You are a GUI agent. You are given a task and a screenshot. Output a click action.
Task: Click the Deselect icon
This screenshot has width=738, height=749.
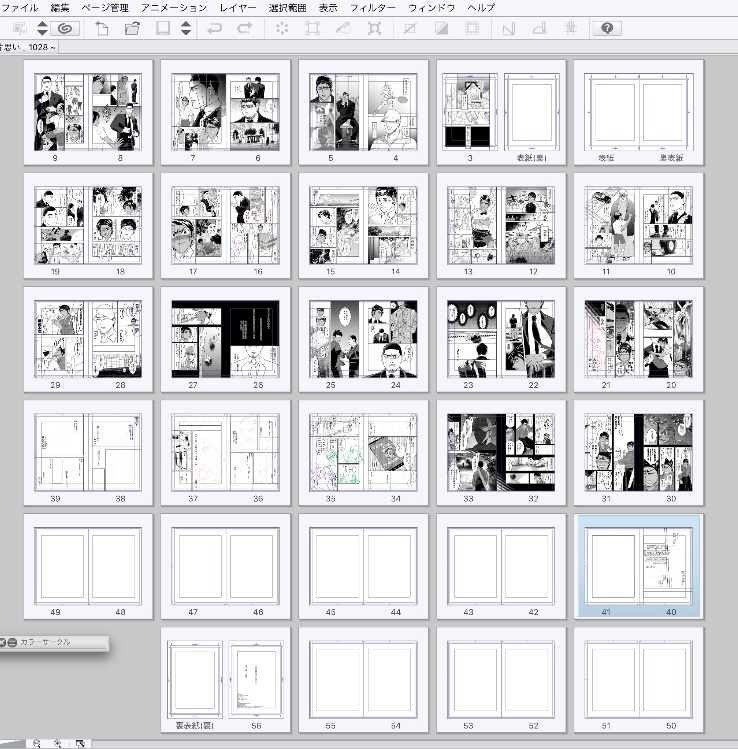pyautogui.click(x=410, y=28)
